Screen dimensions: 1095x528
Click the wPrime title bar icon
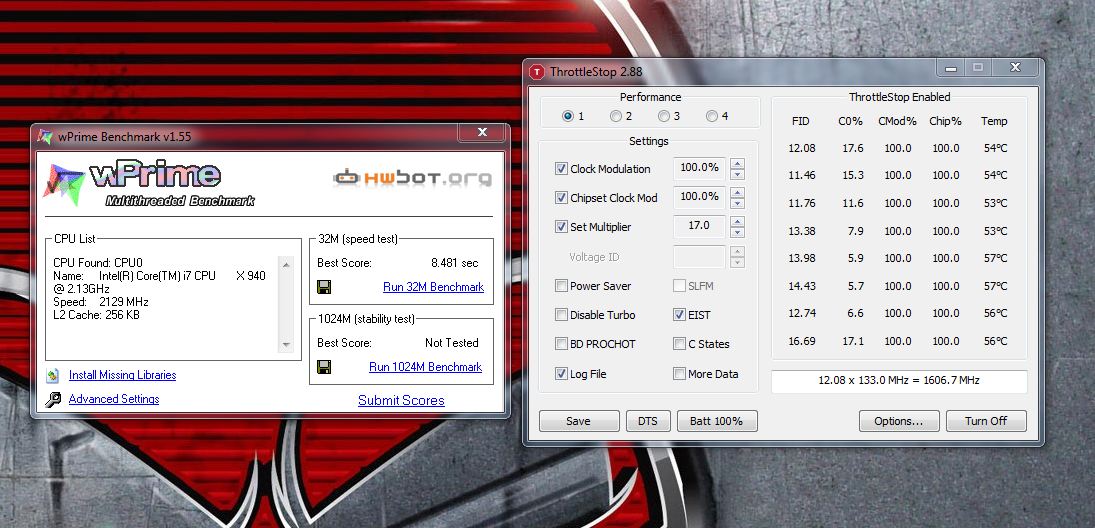click(x=45, y=136)
